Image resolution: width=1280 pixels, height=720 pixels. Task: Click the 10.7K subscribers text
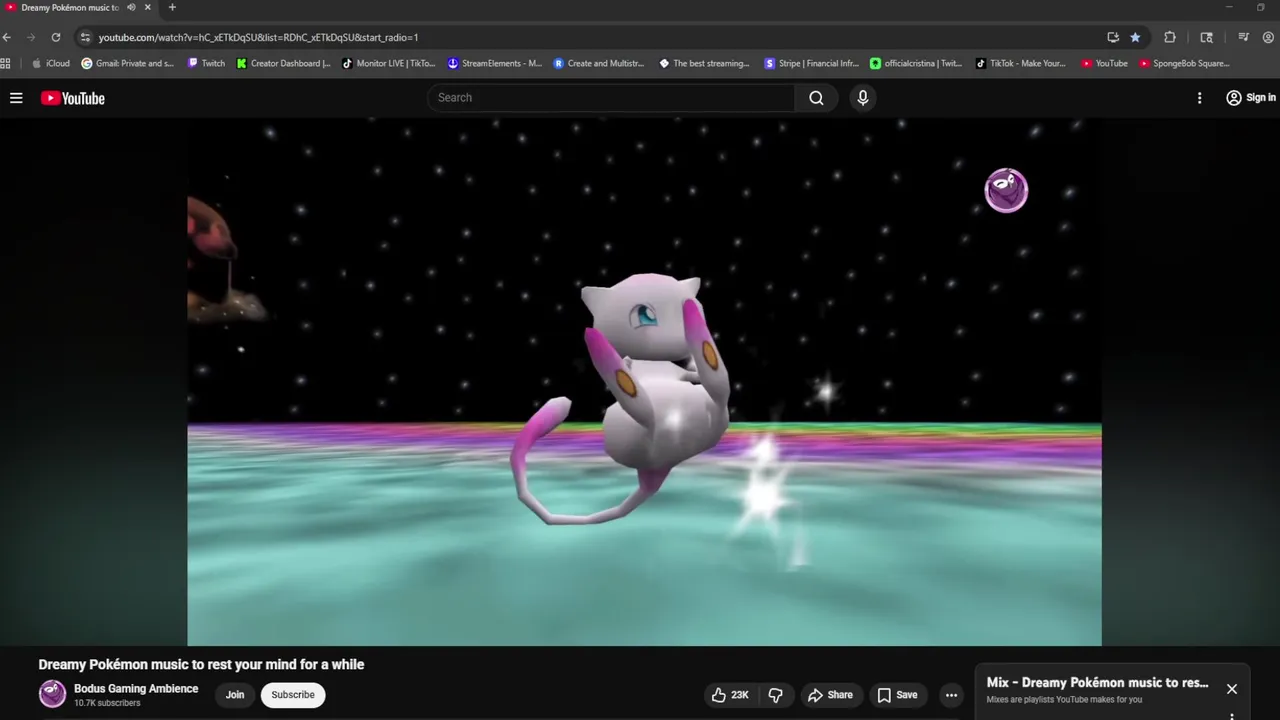click(107, 703)
